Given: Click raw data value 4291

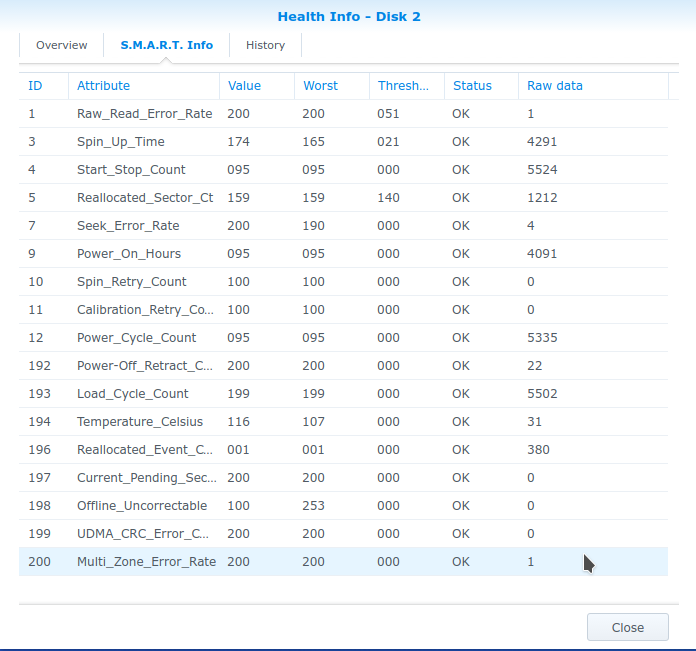Looking at the screenshot, I should [x=542, y=142].
